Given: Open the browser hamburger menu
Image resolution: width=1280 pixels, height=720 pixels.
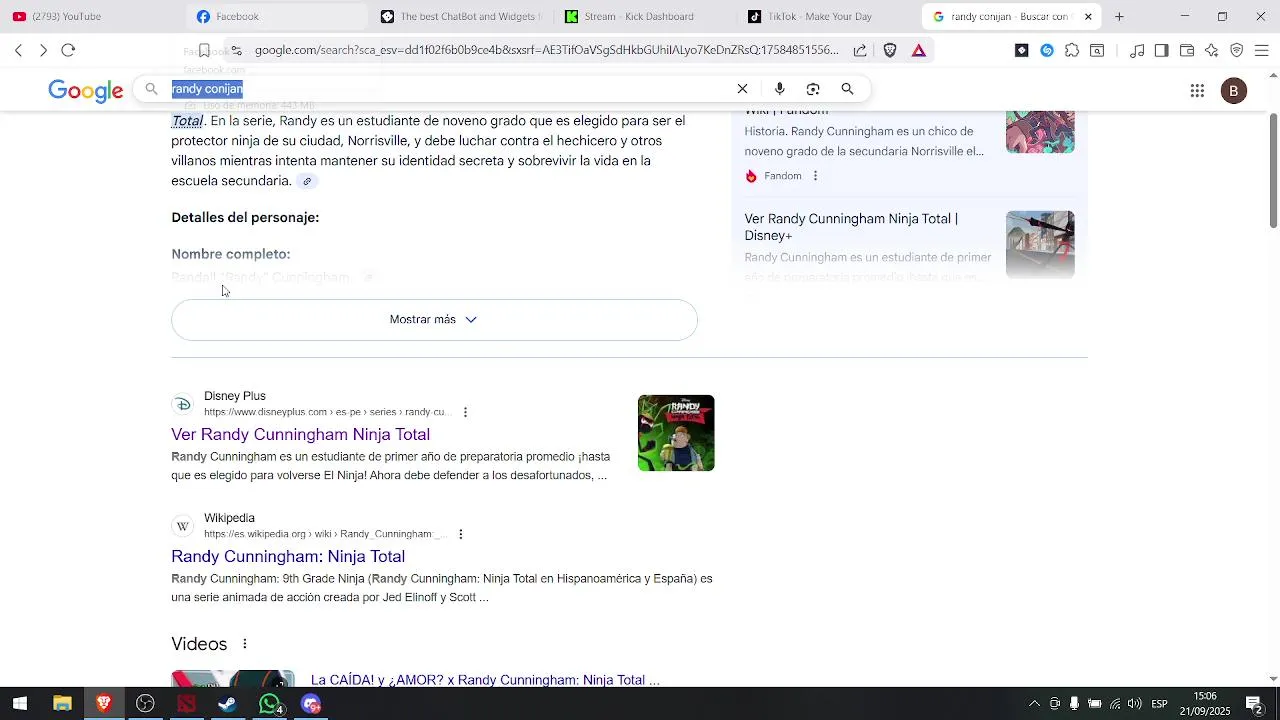Looking at the screenshot, I should click(1261, 50).
